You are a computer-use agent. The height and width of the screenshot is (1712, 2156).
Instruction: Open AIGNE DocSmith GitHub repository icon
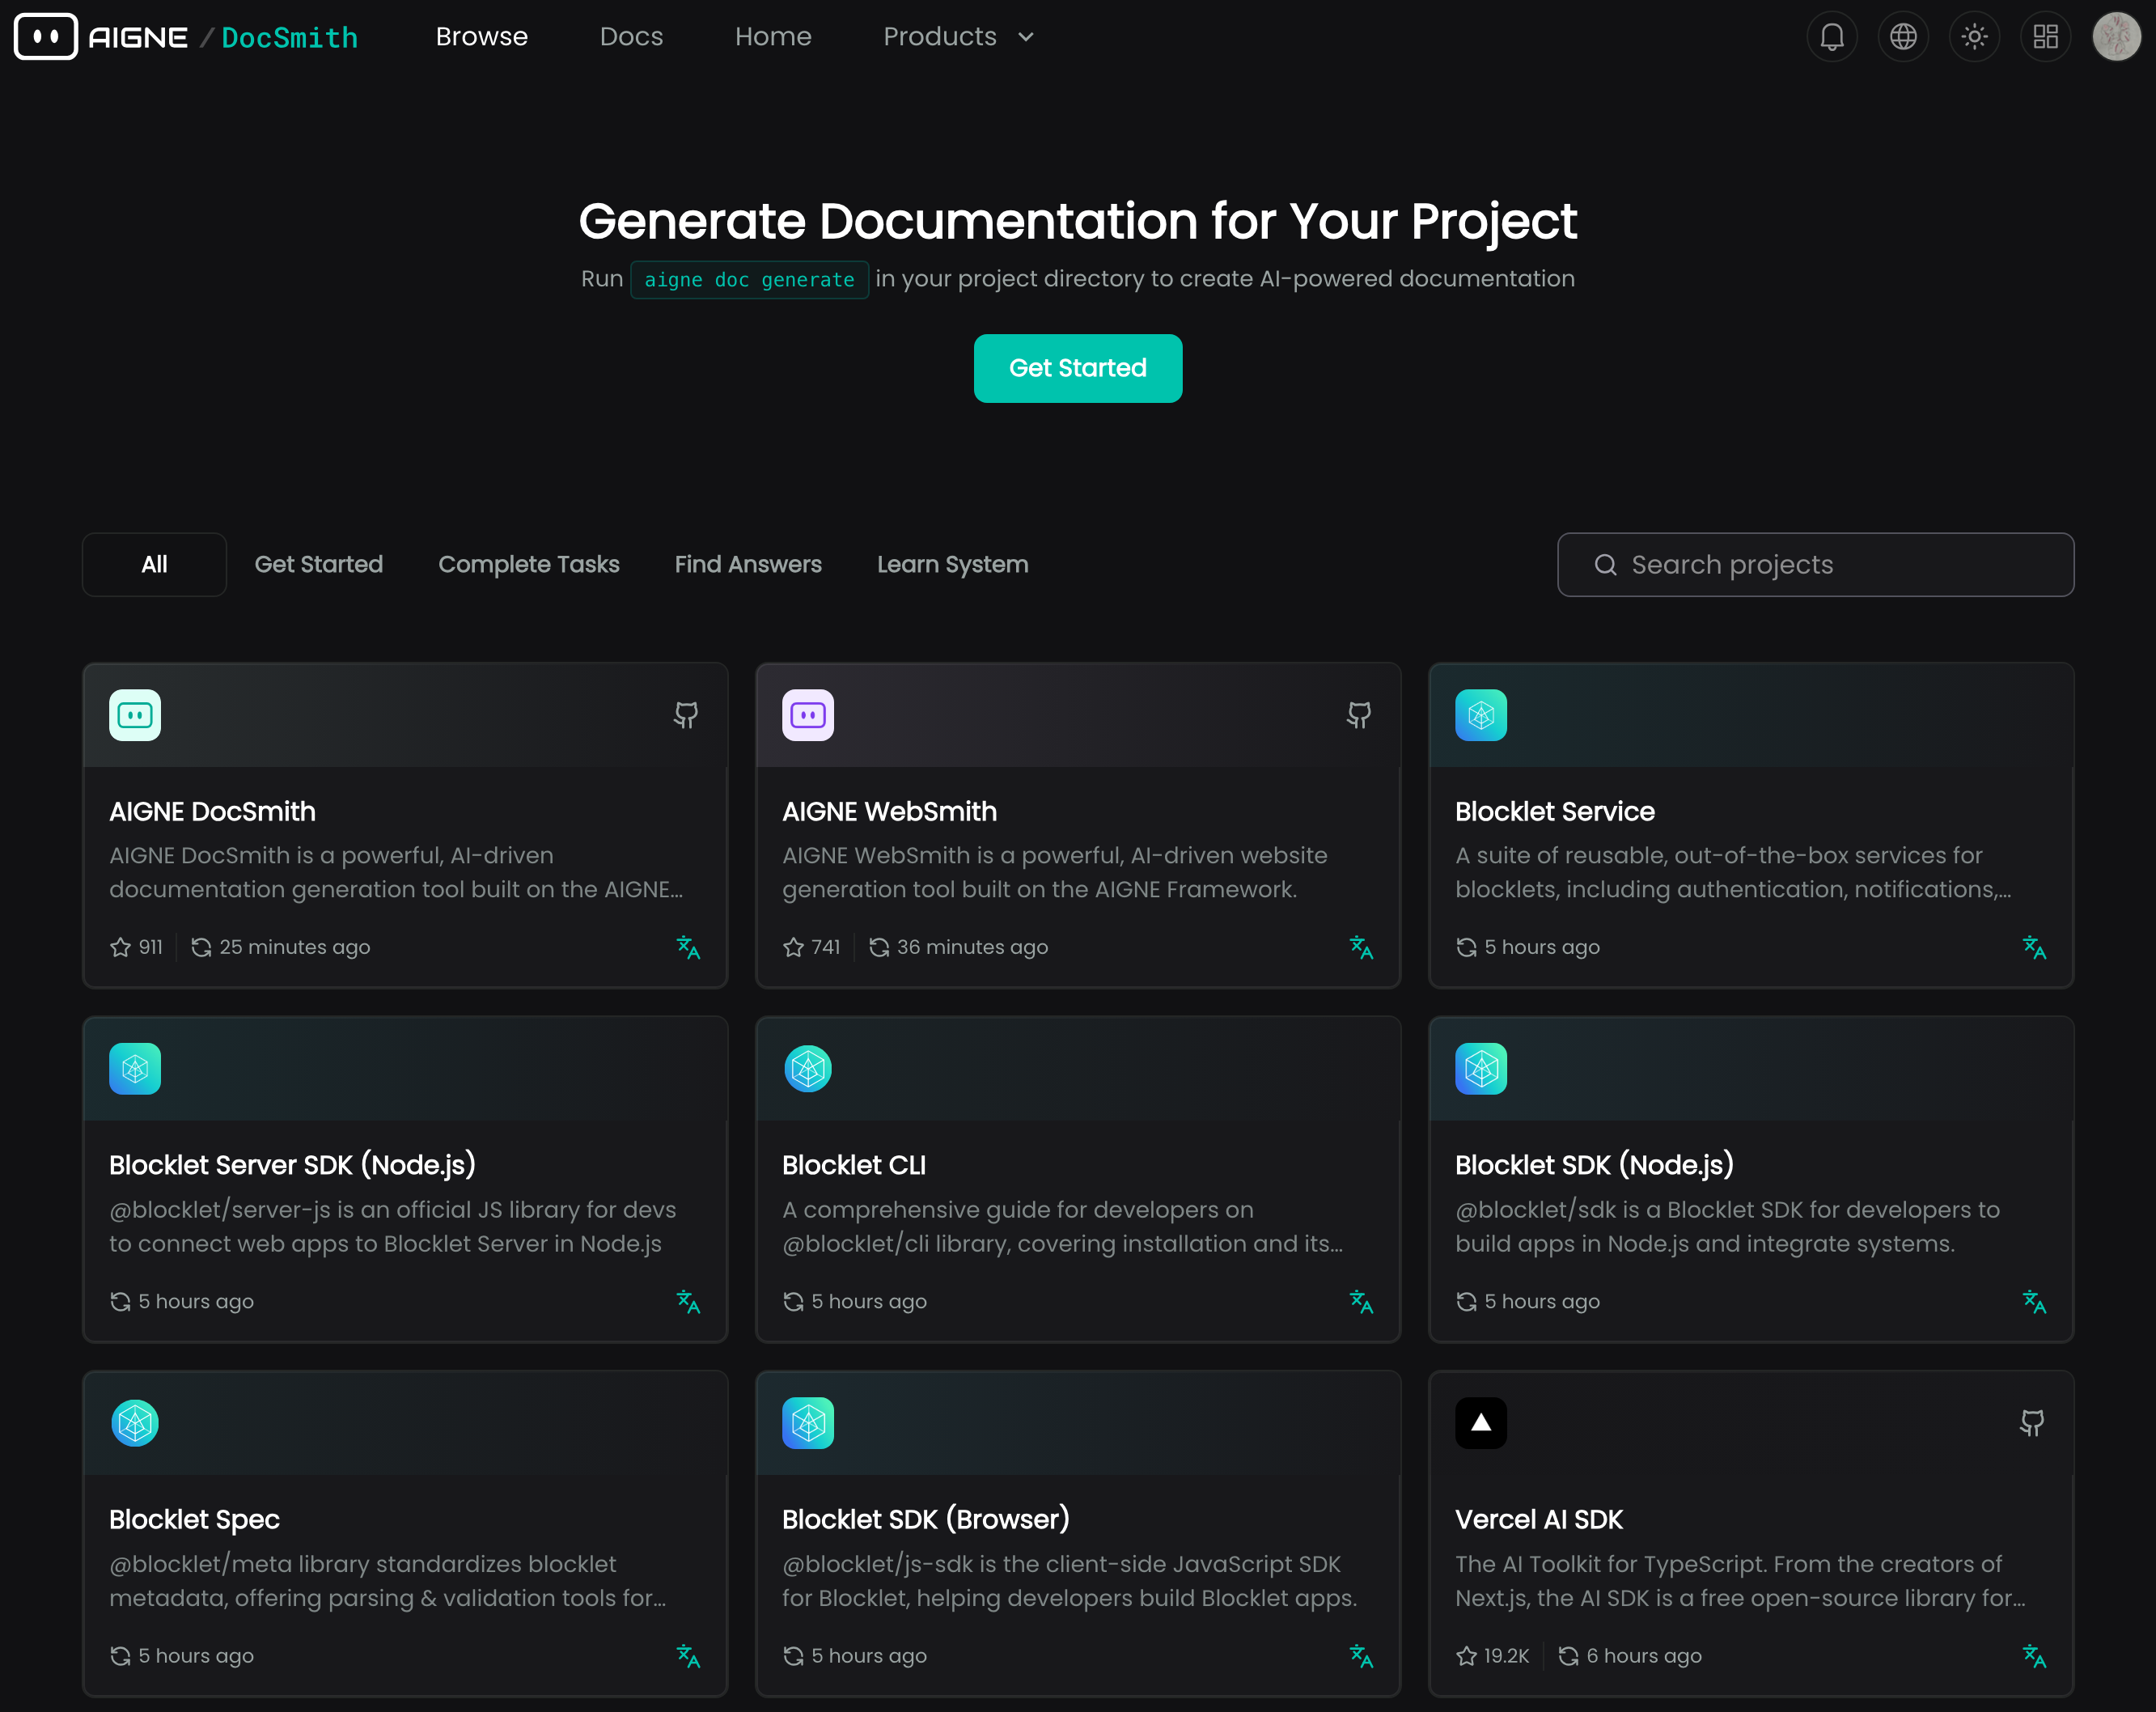point(685,715)
